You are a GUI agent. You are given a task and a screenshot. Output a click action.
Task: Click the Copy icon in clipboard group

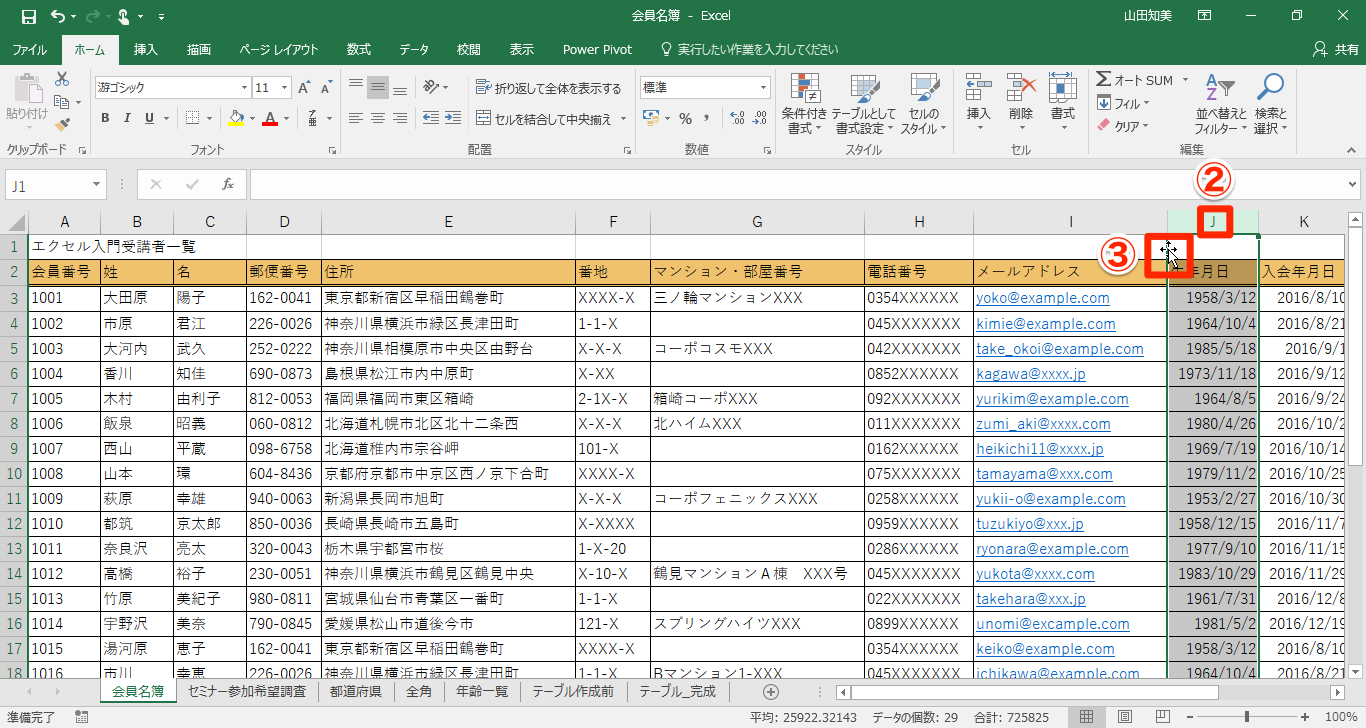tap(62, 102)
